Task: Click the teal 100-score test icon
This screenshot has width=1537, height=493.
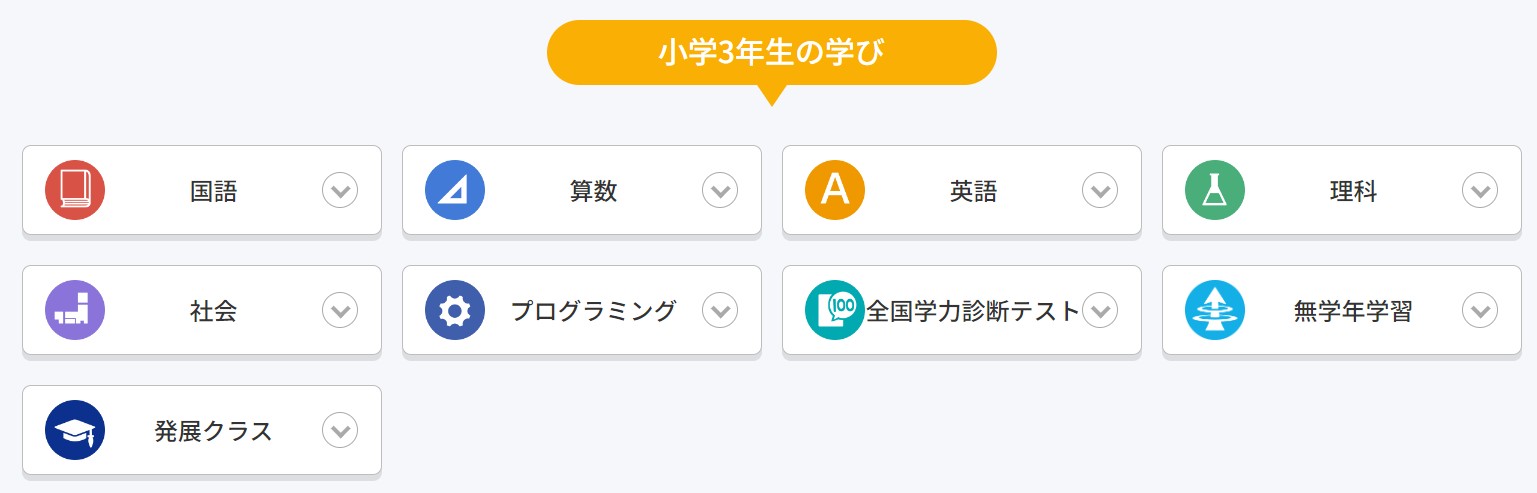Action: [x=835, y=310]
